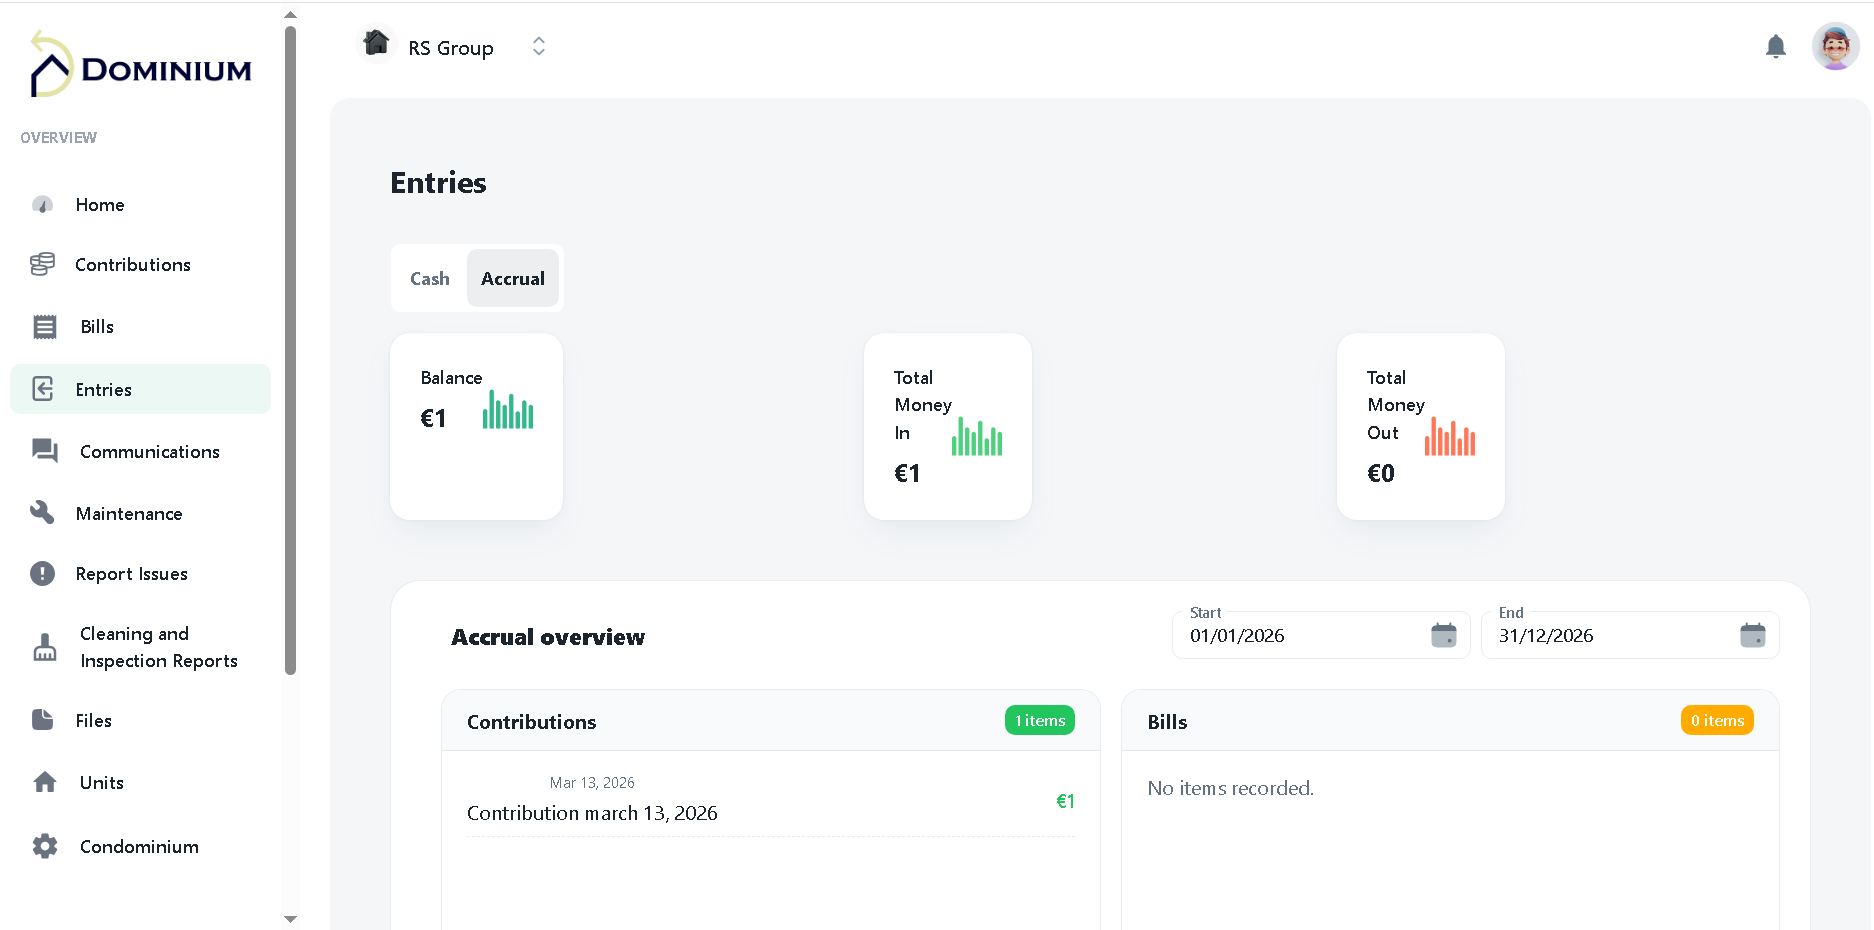Click the Condominium gear icon
This screenshot has width=1874, height=930.
pyautogui.click(x=44, y=846)
